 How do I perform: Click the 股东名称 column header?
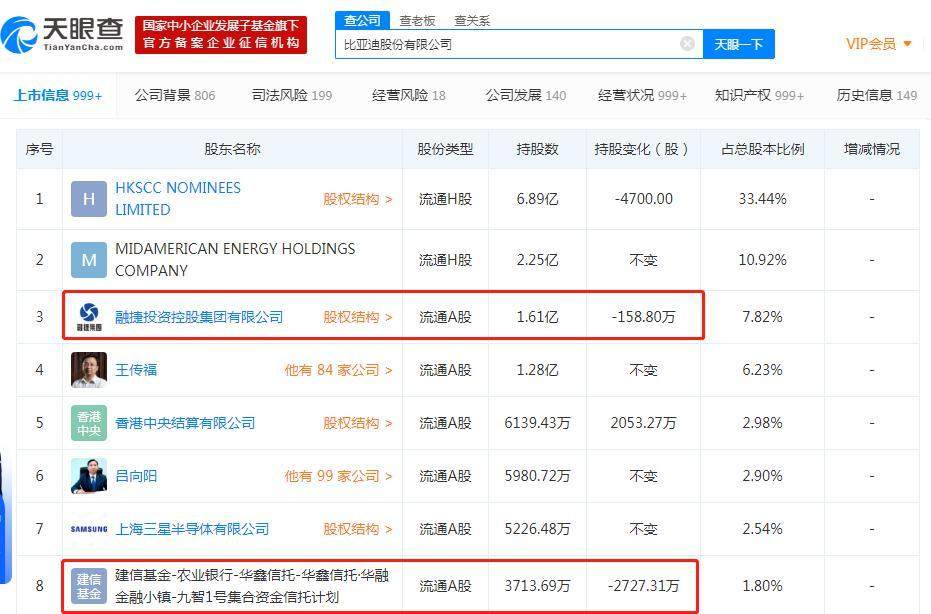(x=232, y=149)
